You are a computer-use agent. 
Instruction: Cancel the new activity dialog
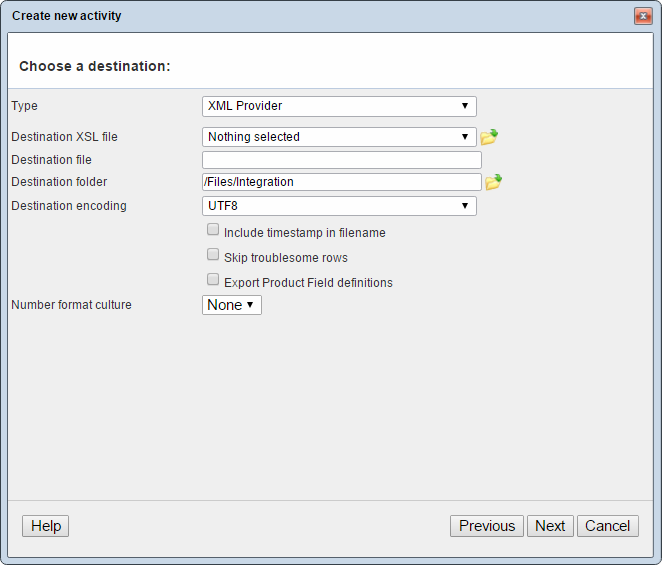point(608,526)
